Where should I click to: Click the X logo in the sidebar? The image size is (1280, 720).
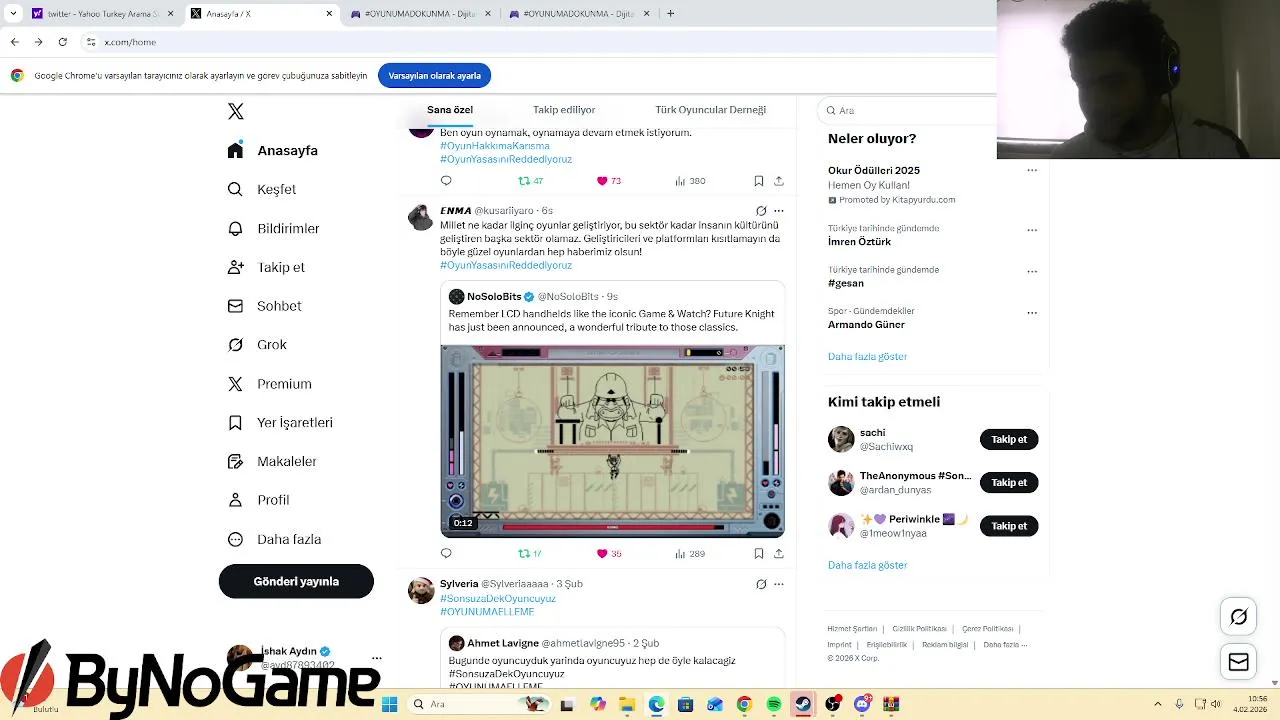point(236,111)
